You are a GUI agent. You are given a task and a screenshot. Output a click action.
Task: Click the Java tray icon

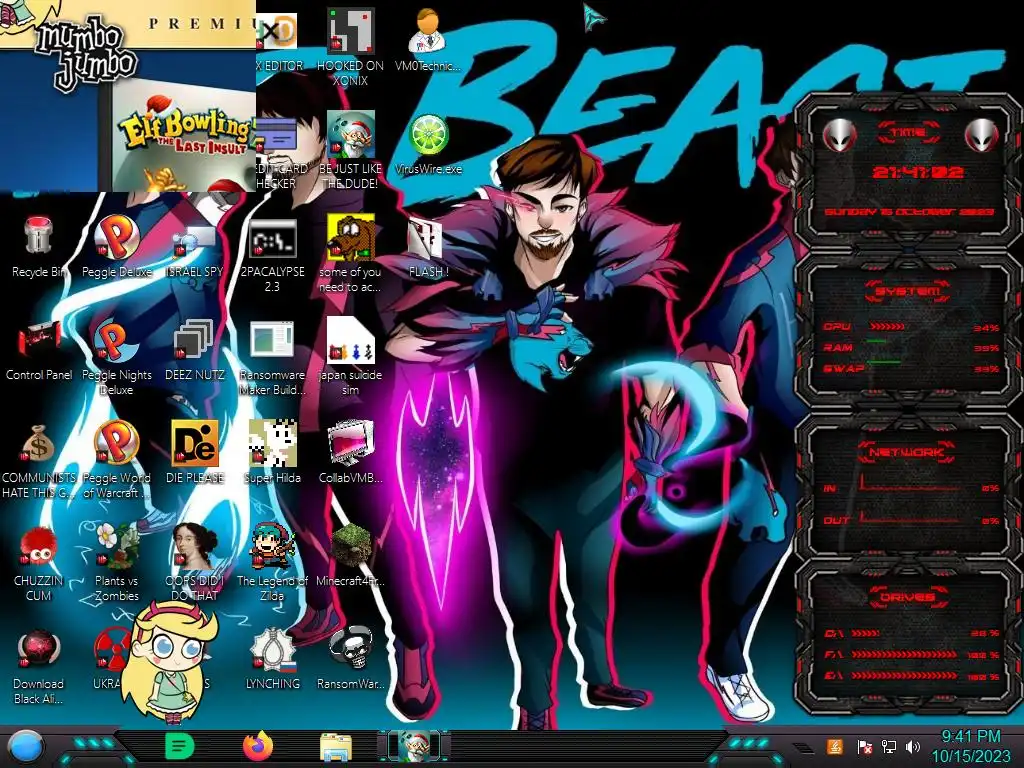(x=834, y=746)
